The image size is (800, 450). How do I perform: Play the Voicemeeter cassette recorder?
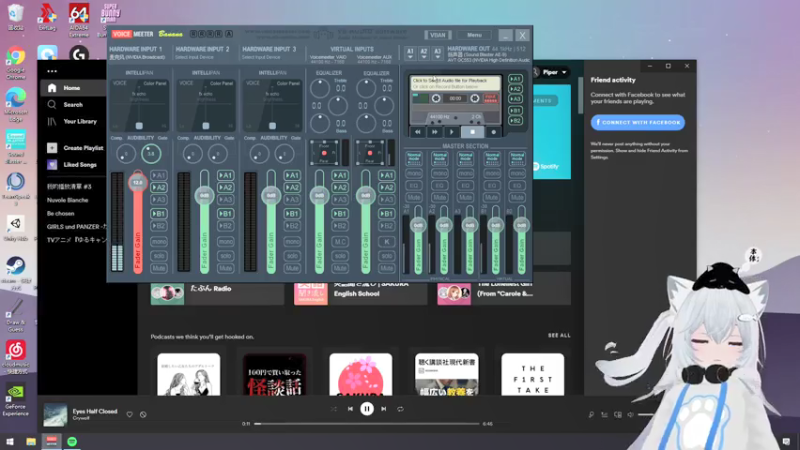click(452, 132)
